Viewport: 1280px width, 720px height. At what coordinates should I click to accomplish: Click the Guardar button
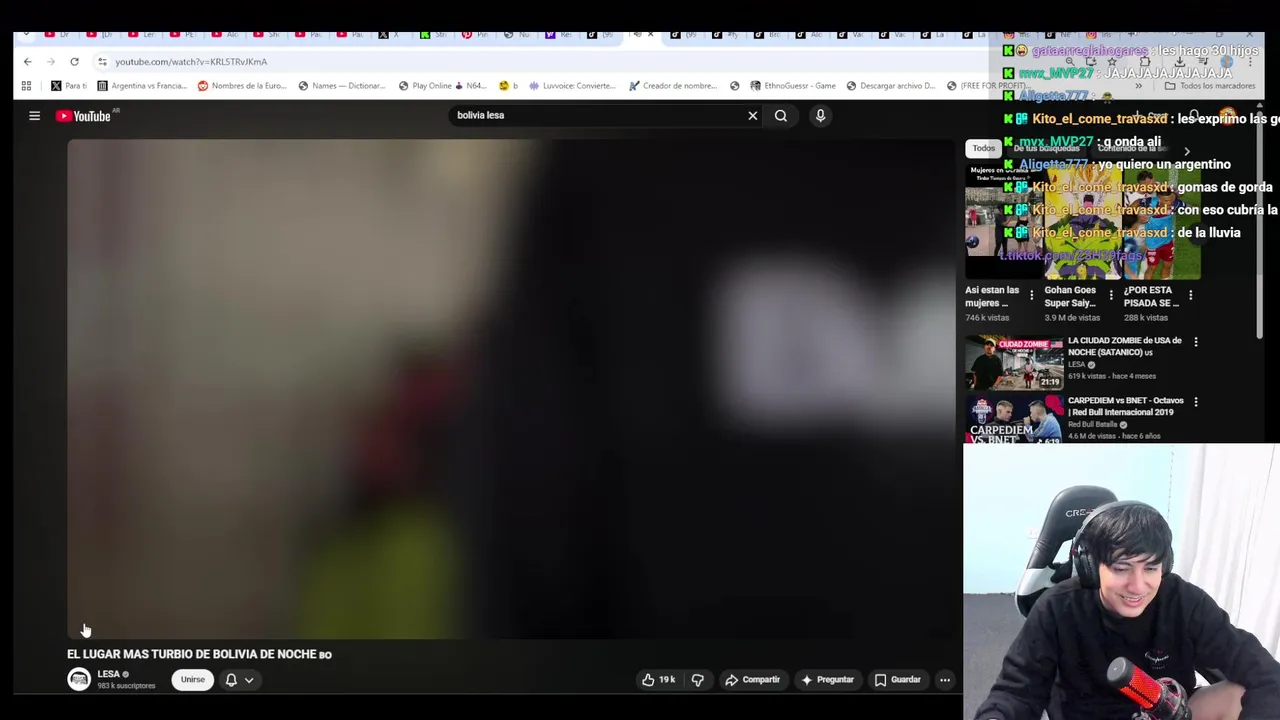click(897, 680)
